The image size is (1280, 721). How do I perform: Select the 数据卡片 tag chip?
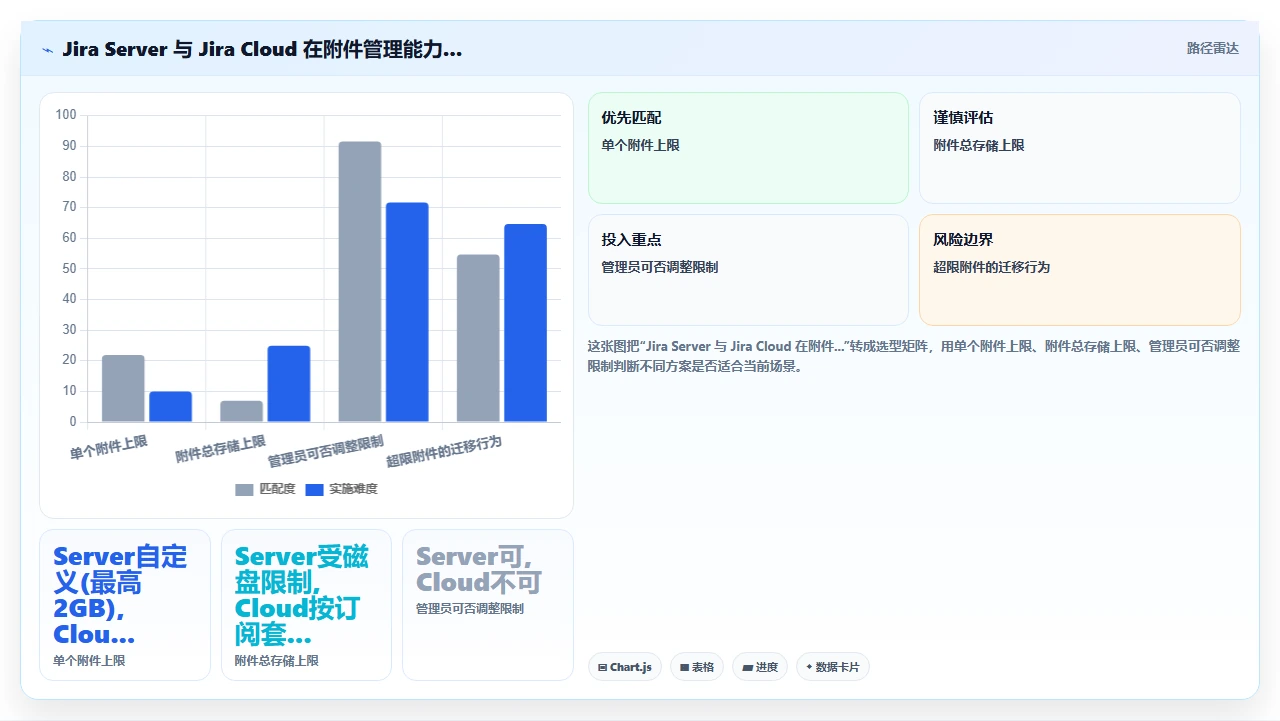[x=833, y=667]
